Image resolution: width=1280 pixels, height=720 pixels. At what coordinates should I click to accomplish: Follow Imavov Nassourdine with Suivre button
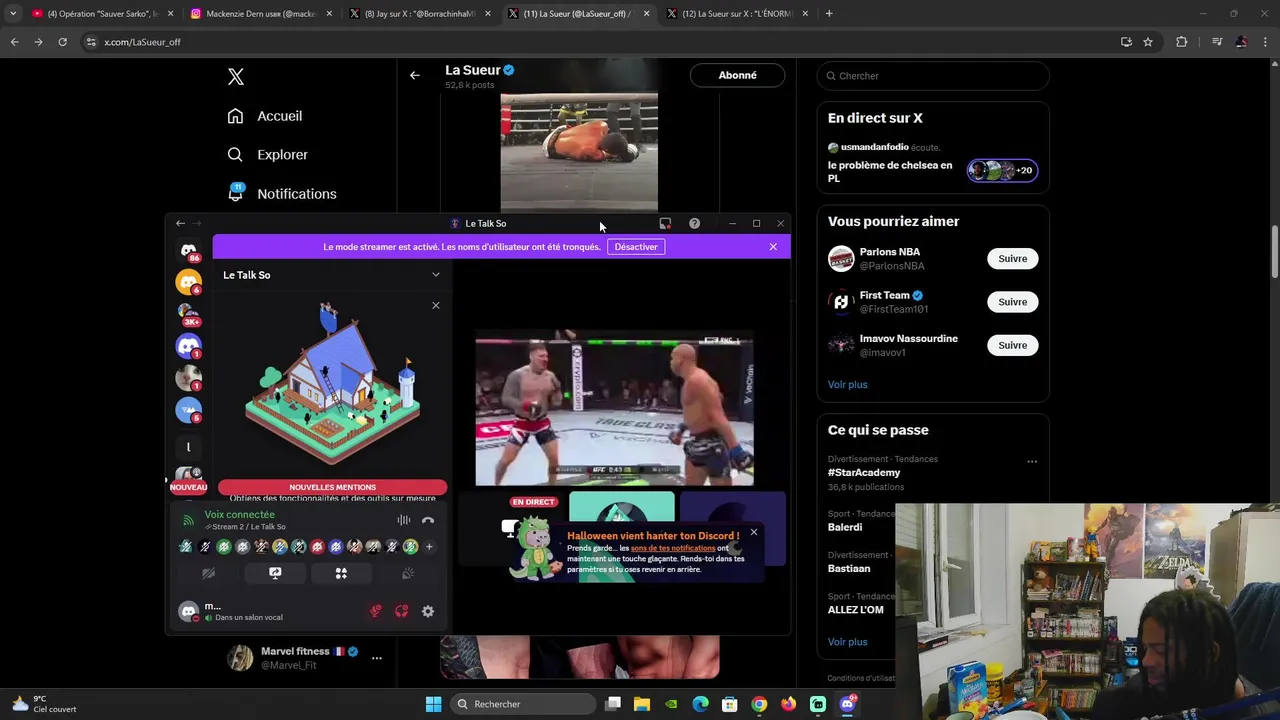pos(1012,345)
